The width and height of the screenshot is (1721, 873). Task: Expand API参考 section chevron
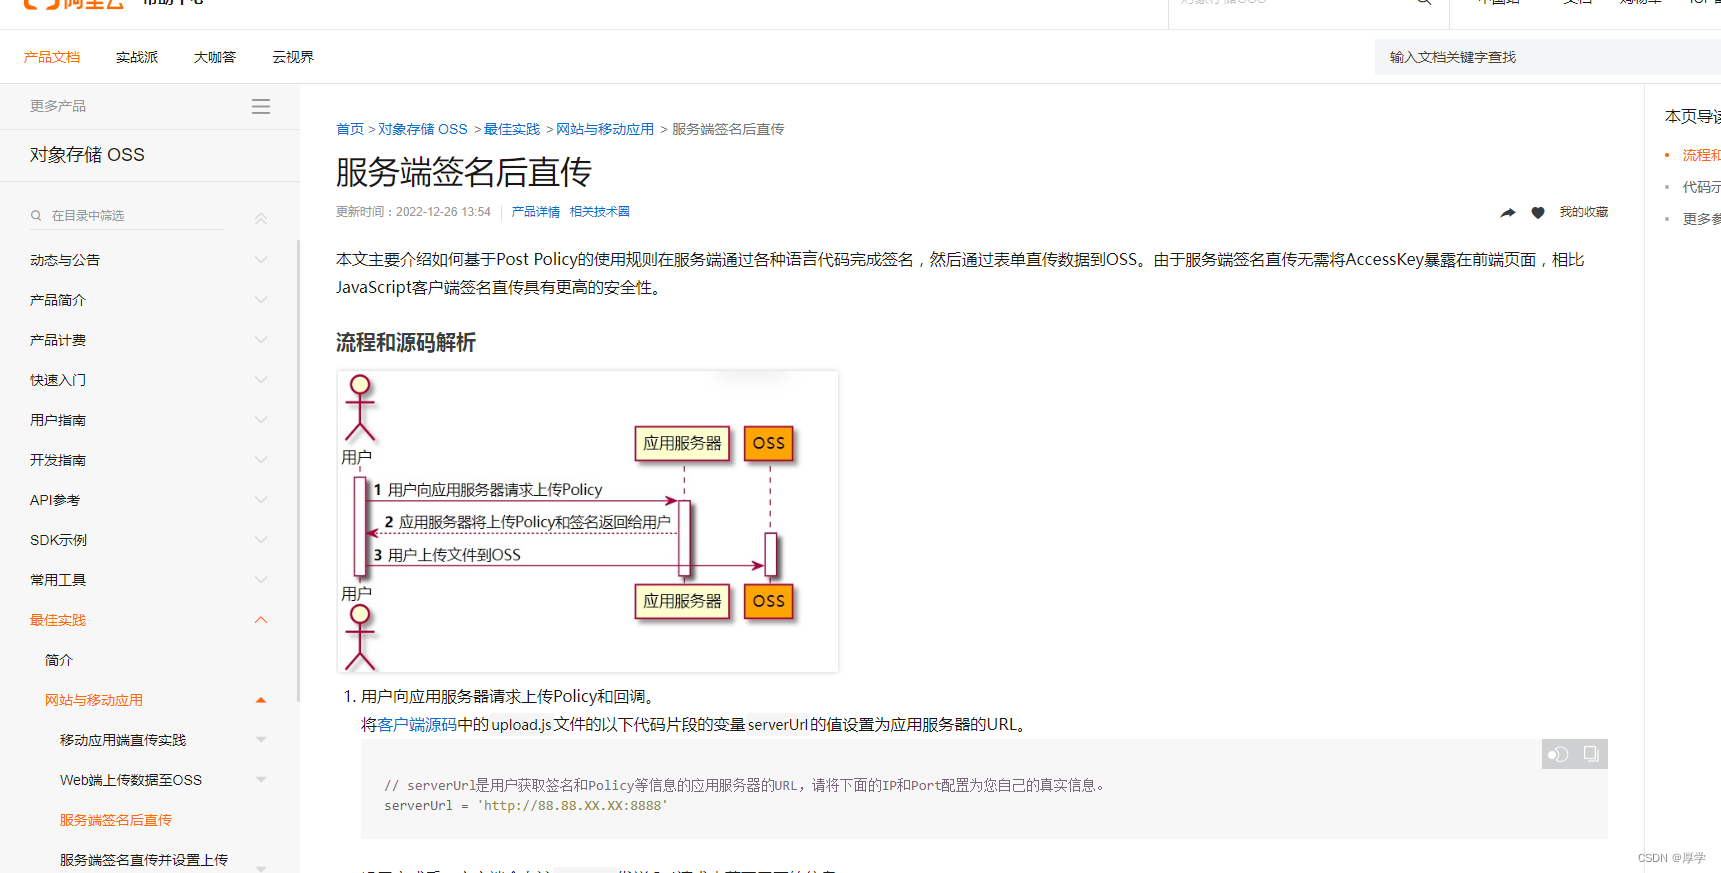(x=261, y=500)
